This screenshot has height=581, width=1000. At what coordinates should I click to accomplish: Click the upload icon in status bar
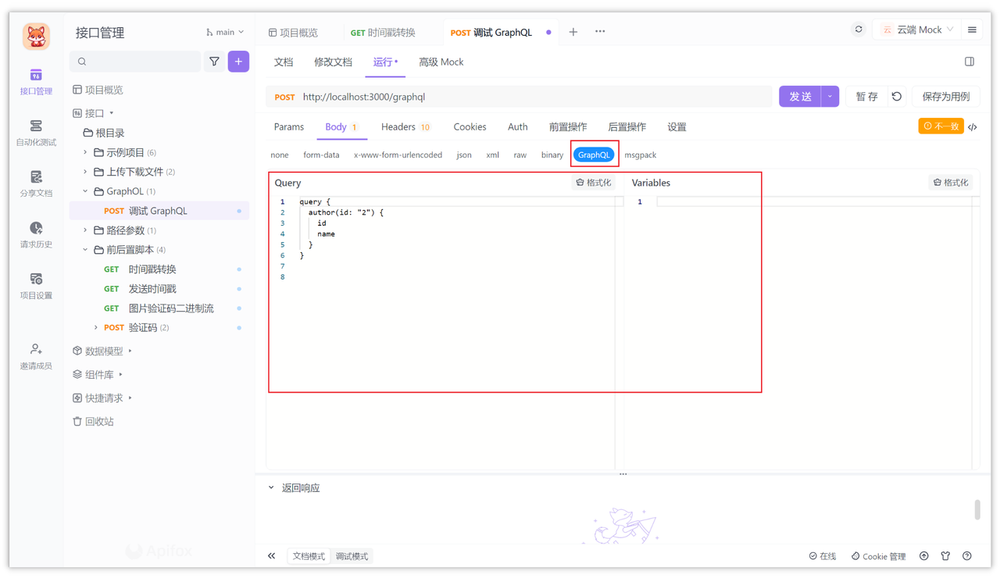point(923,556)
